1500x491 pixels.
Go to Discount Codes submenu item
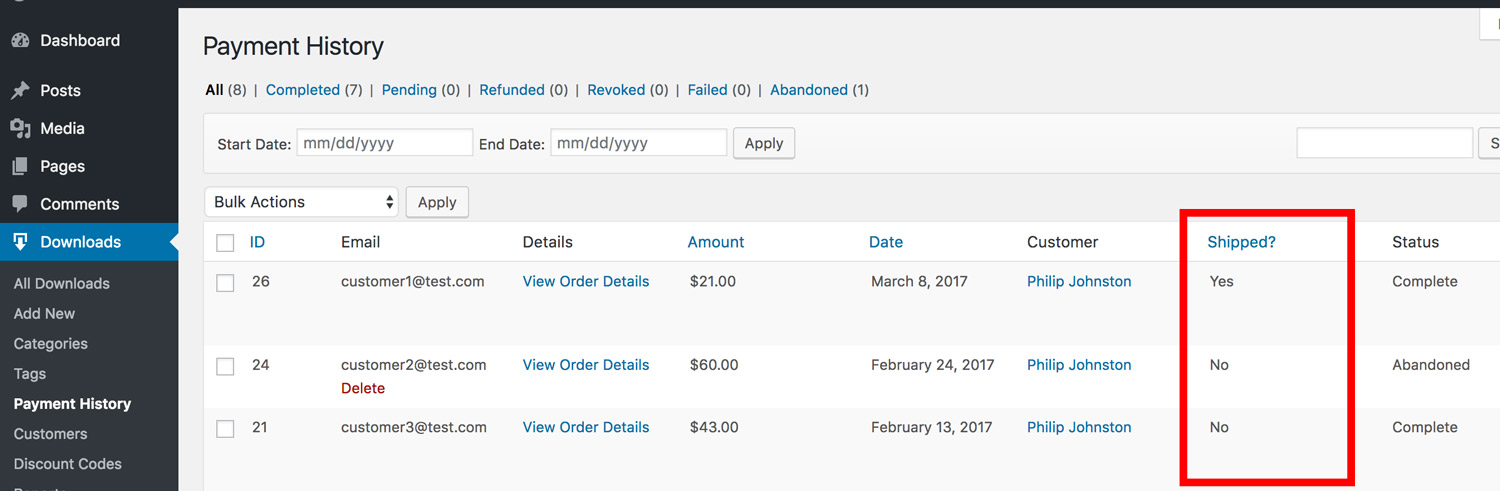68,464
